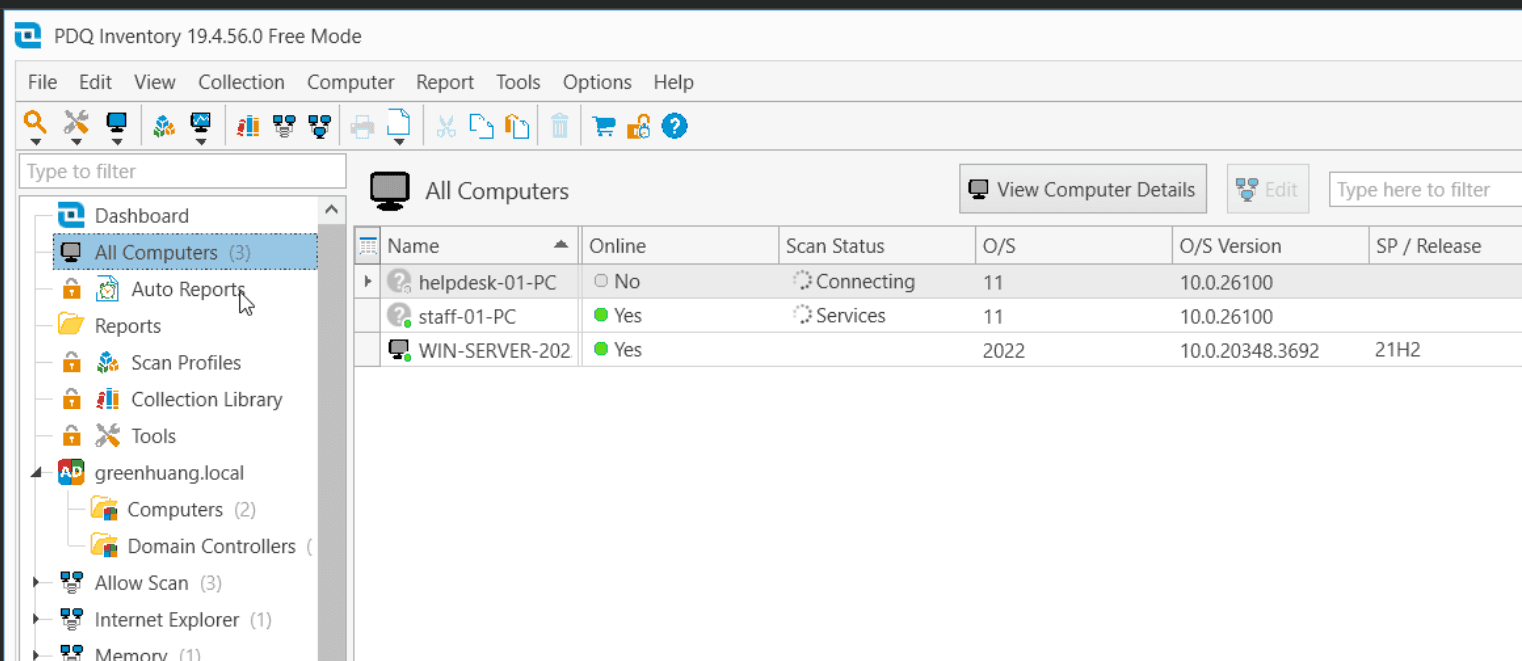Open Collection Library via the books toolbar icon
Screen dimensions: 1522x661
248,126
